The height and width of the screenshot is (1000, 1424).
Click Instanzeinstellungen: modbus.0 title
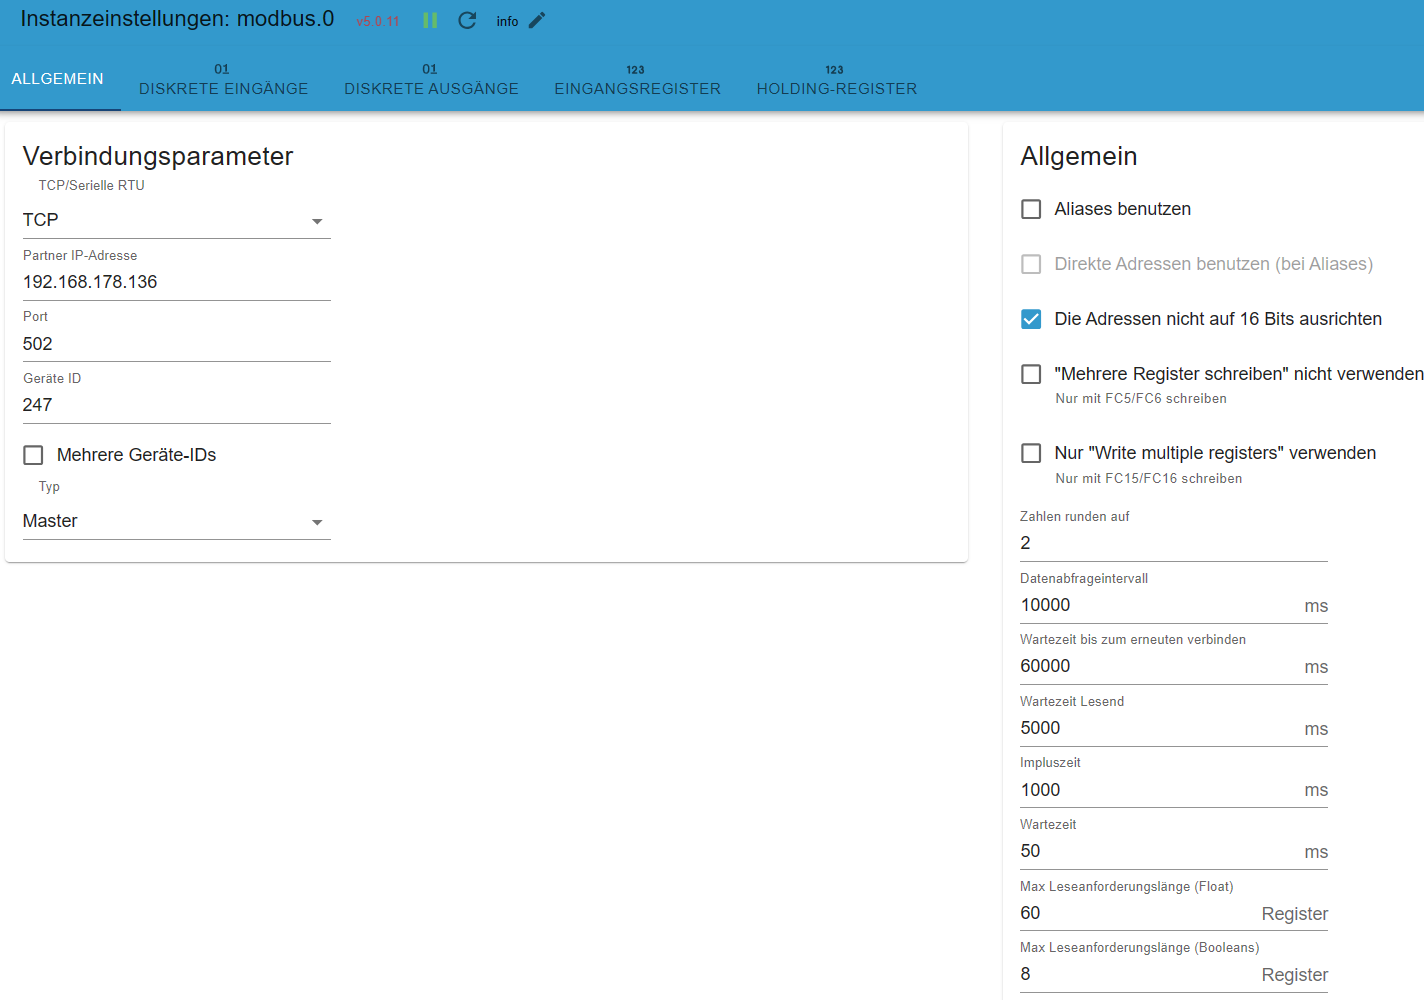pos(177,19)
